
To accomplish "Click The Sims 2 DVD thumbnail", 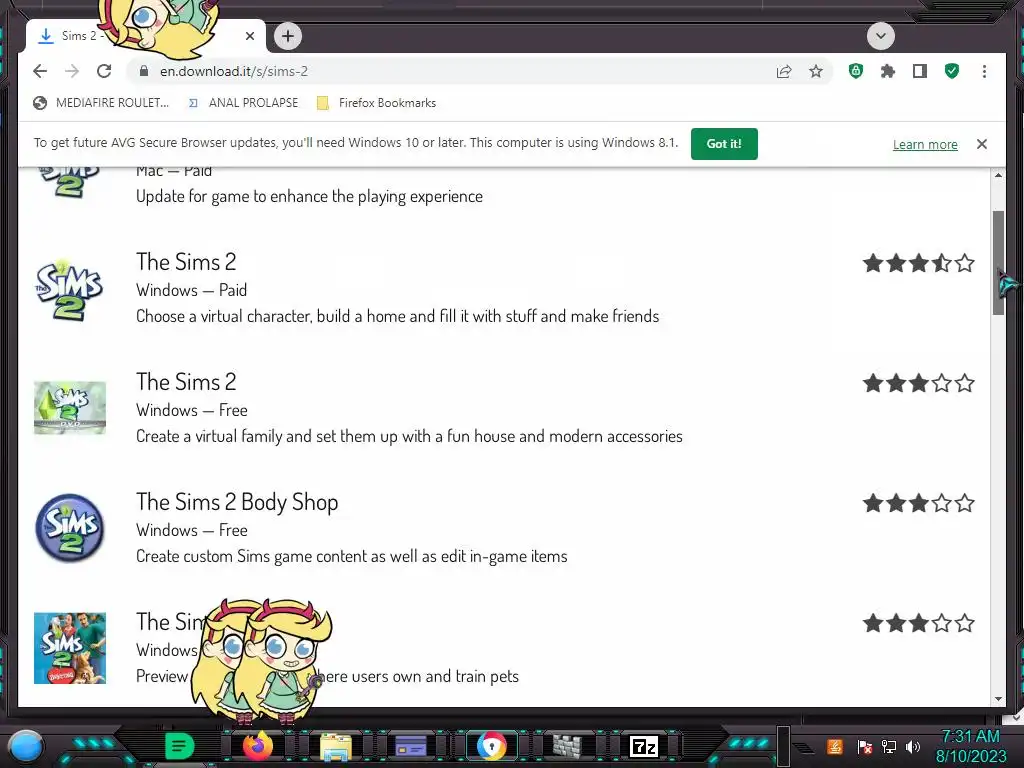I will pos(70,408).
